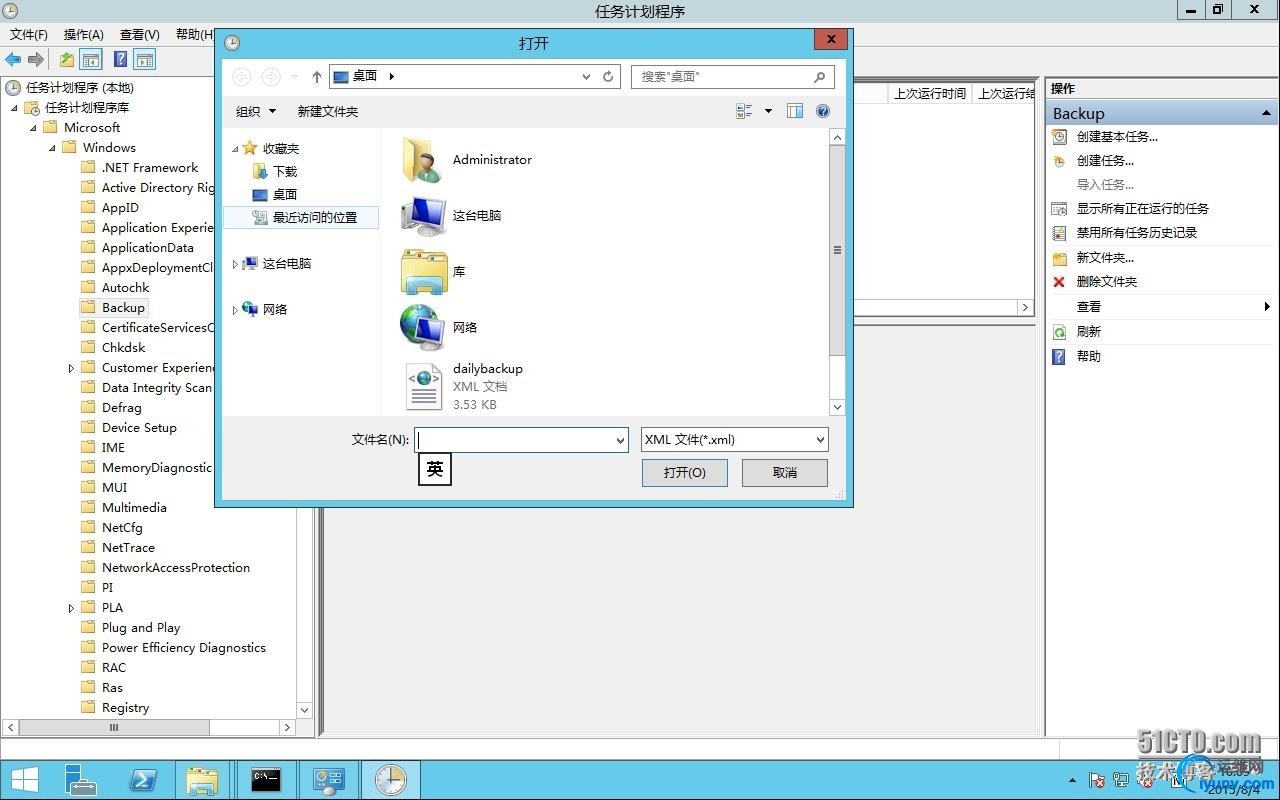
Task: Select 下载 in the favorites list
Action: (285, 172)
